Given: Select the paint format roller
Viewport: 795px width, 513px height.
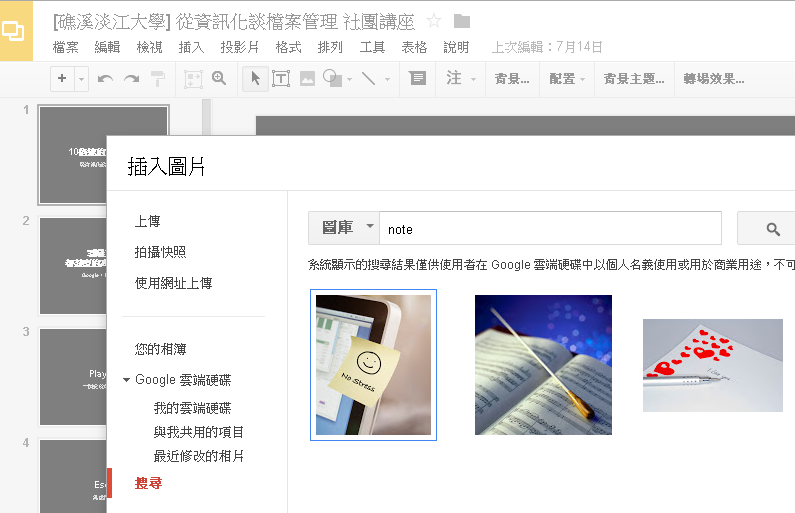Looking at the screenshot, I should point(158,79).
